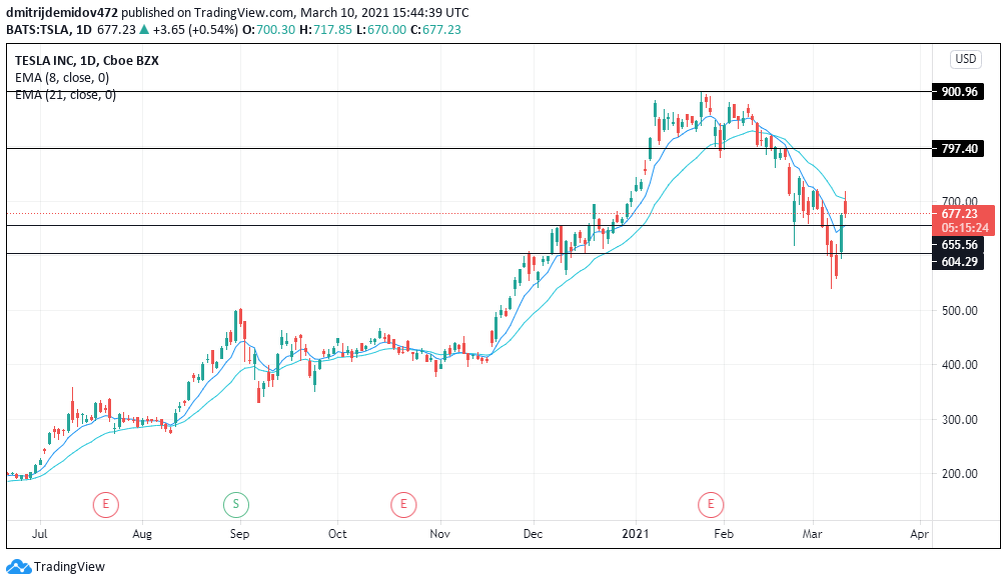Click the 'Oct' label on time axis
The image size is (1007, 585).
[337, 534]
